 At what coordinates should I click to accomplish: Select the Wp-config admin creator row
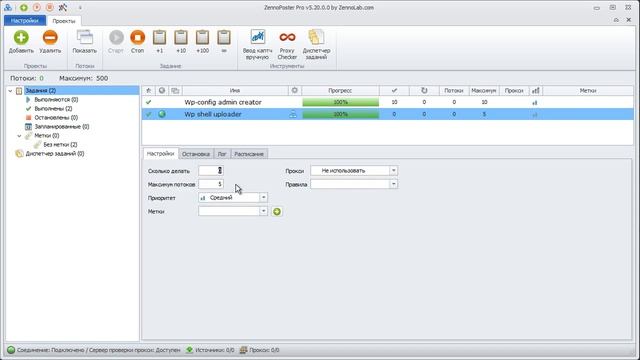(387, 102)
